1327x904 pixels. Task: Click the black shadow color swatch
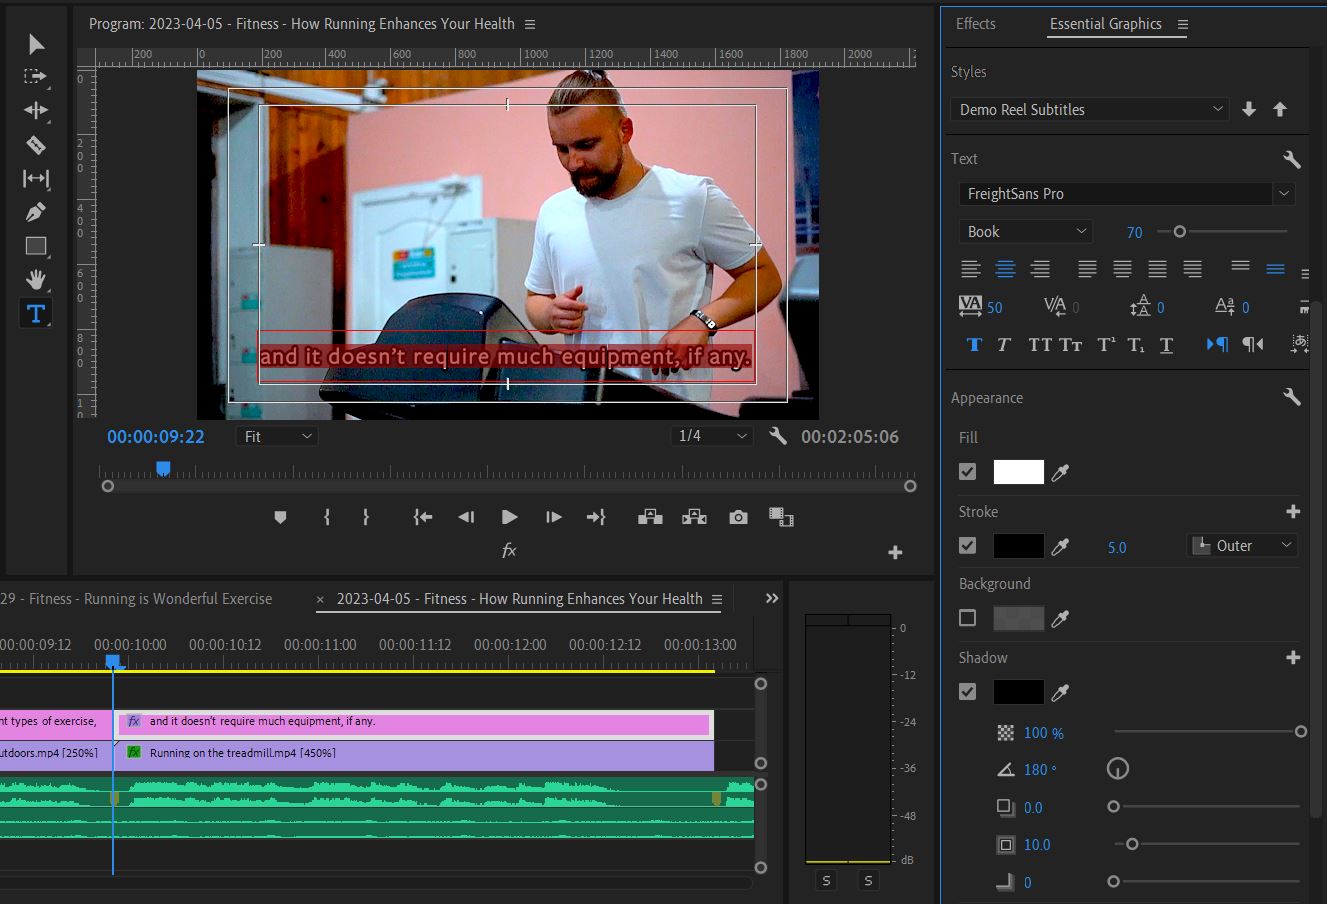[x=1018, y=692]
